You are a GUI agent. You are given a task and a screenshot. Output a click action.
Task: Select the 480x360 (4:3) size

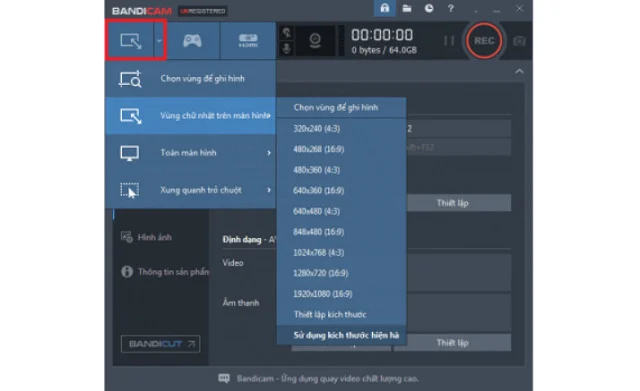342,170
